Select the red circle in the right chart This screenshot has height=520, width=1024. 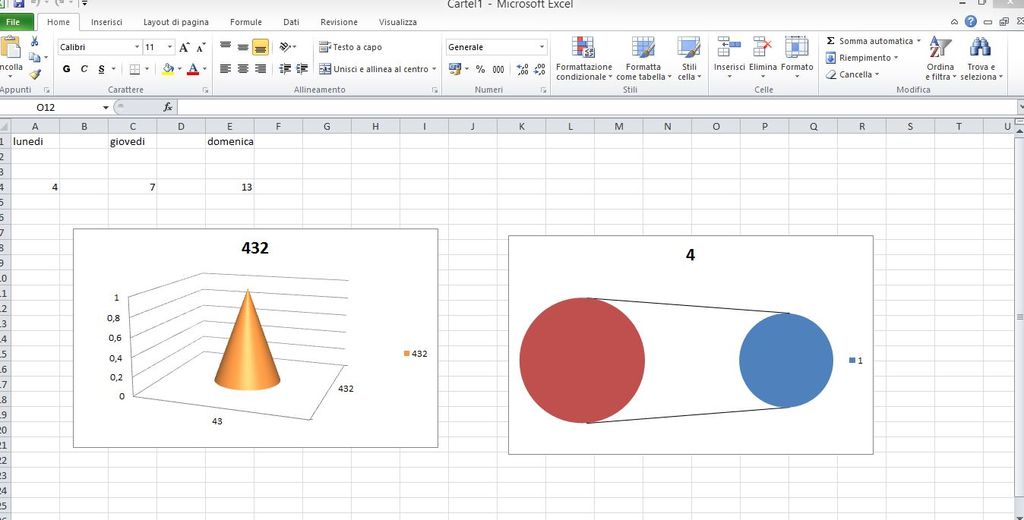pos(582,360)
